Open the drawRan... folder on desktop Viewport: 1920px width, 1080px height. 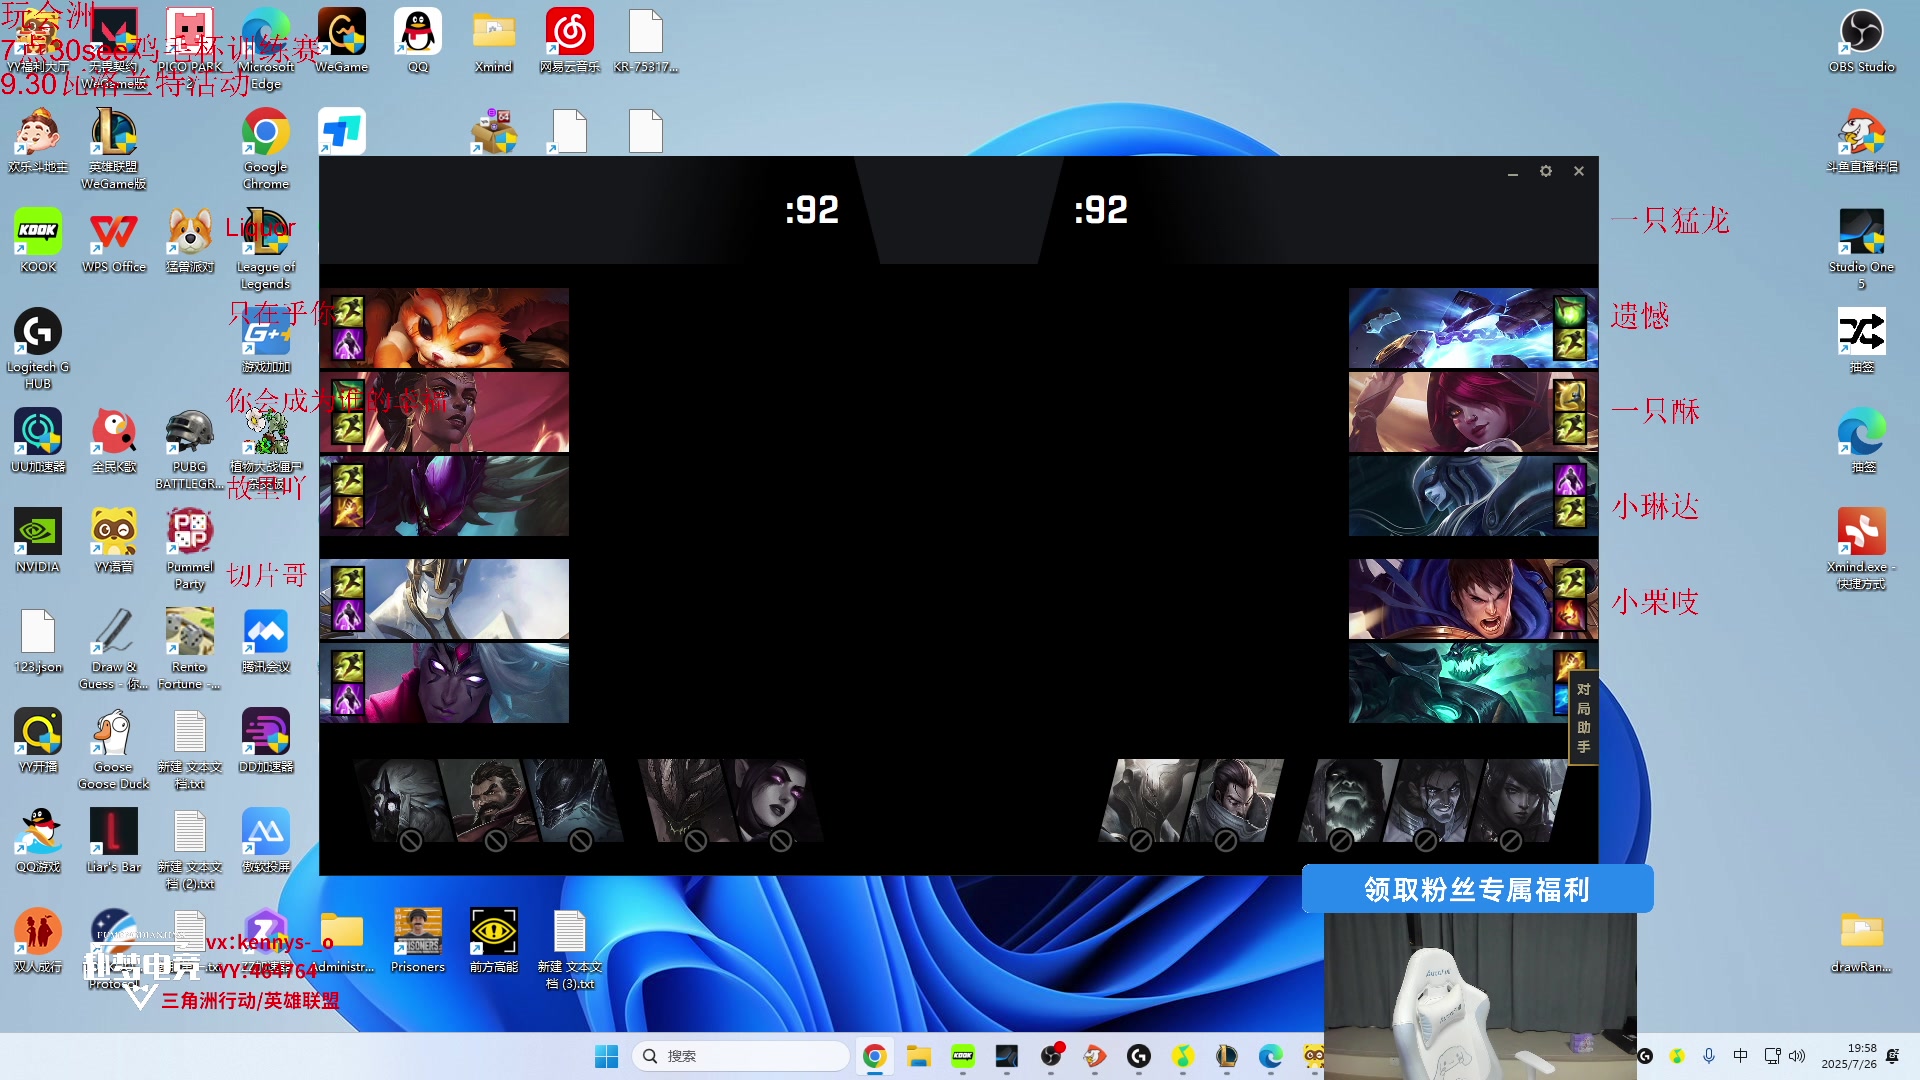[x=1861, y=941]
